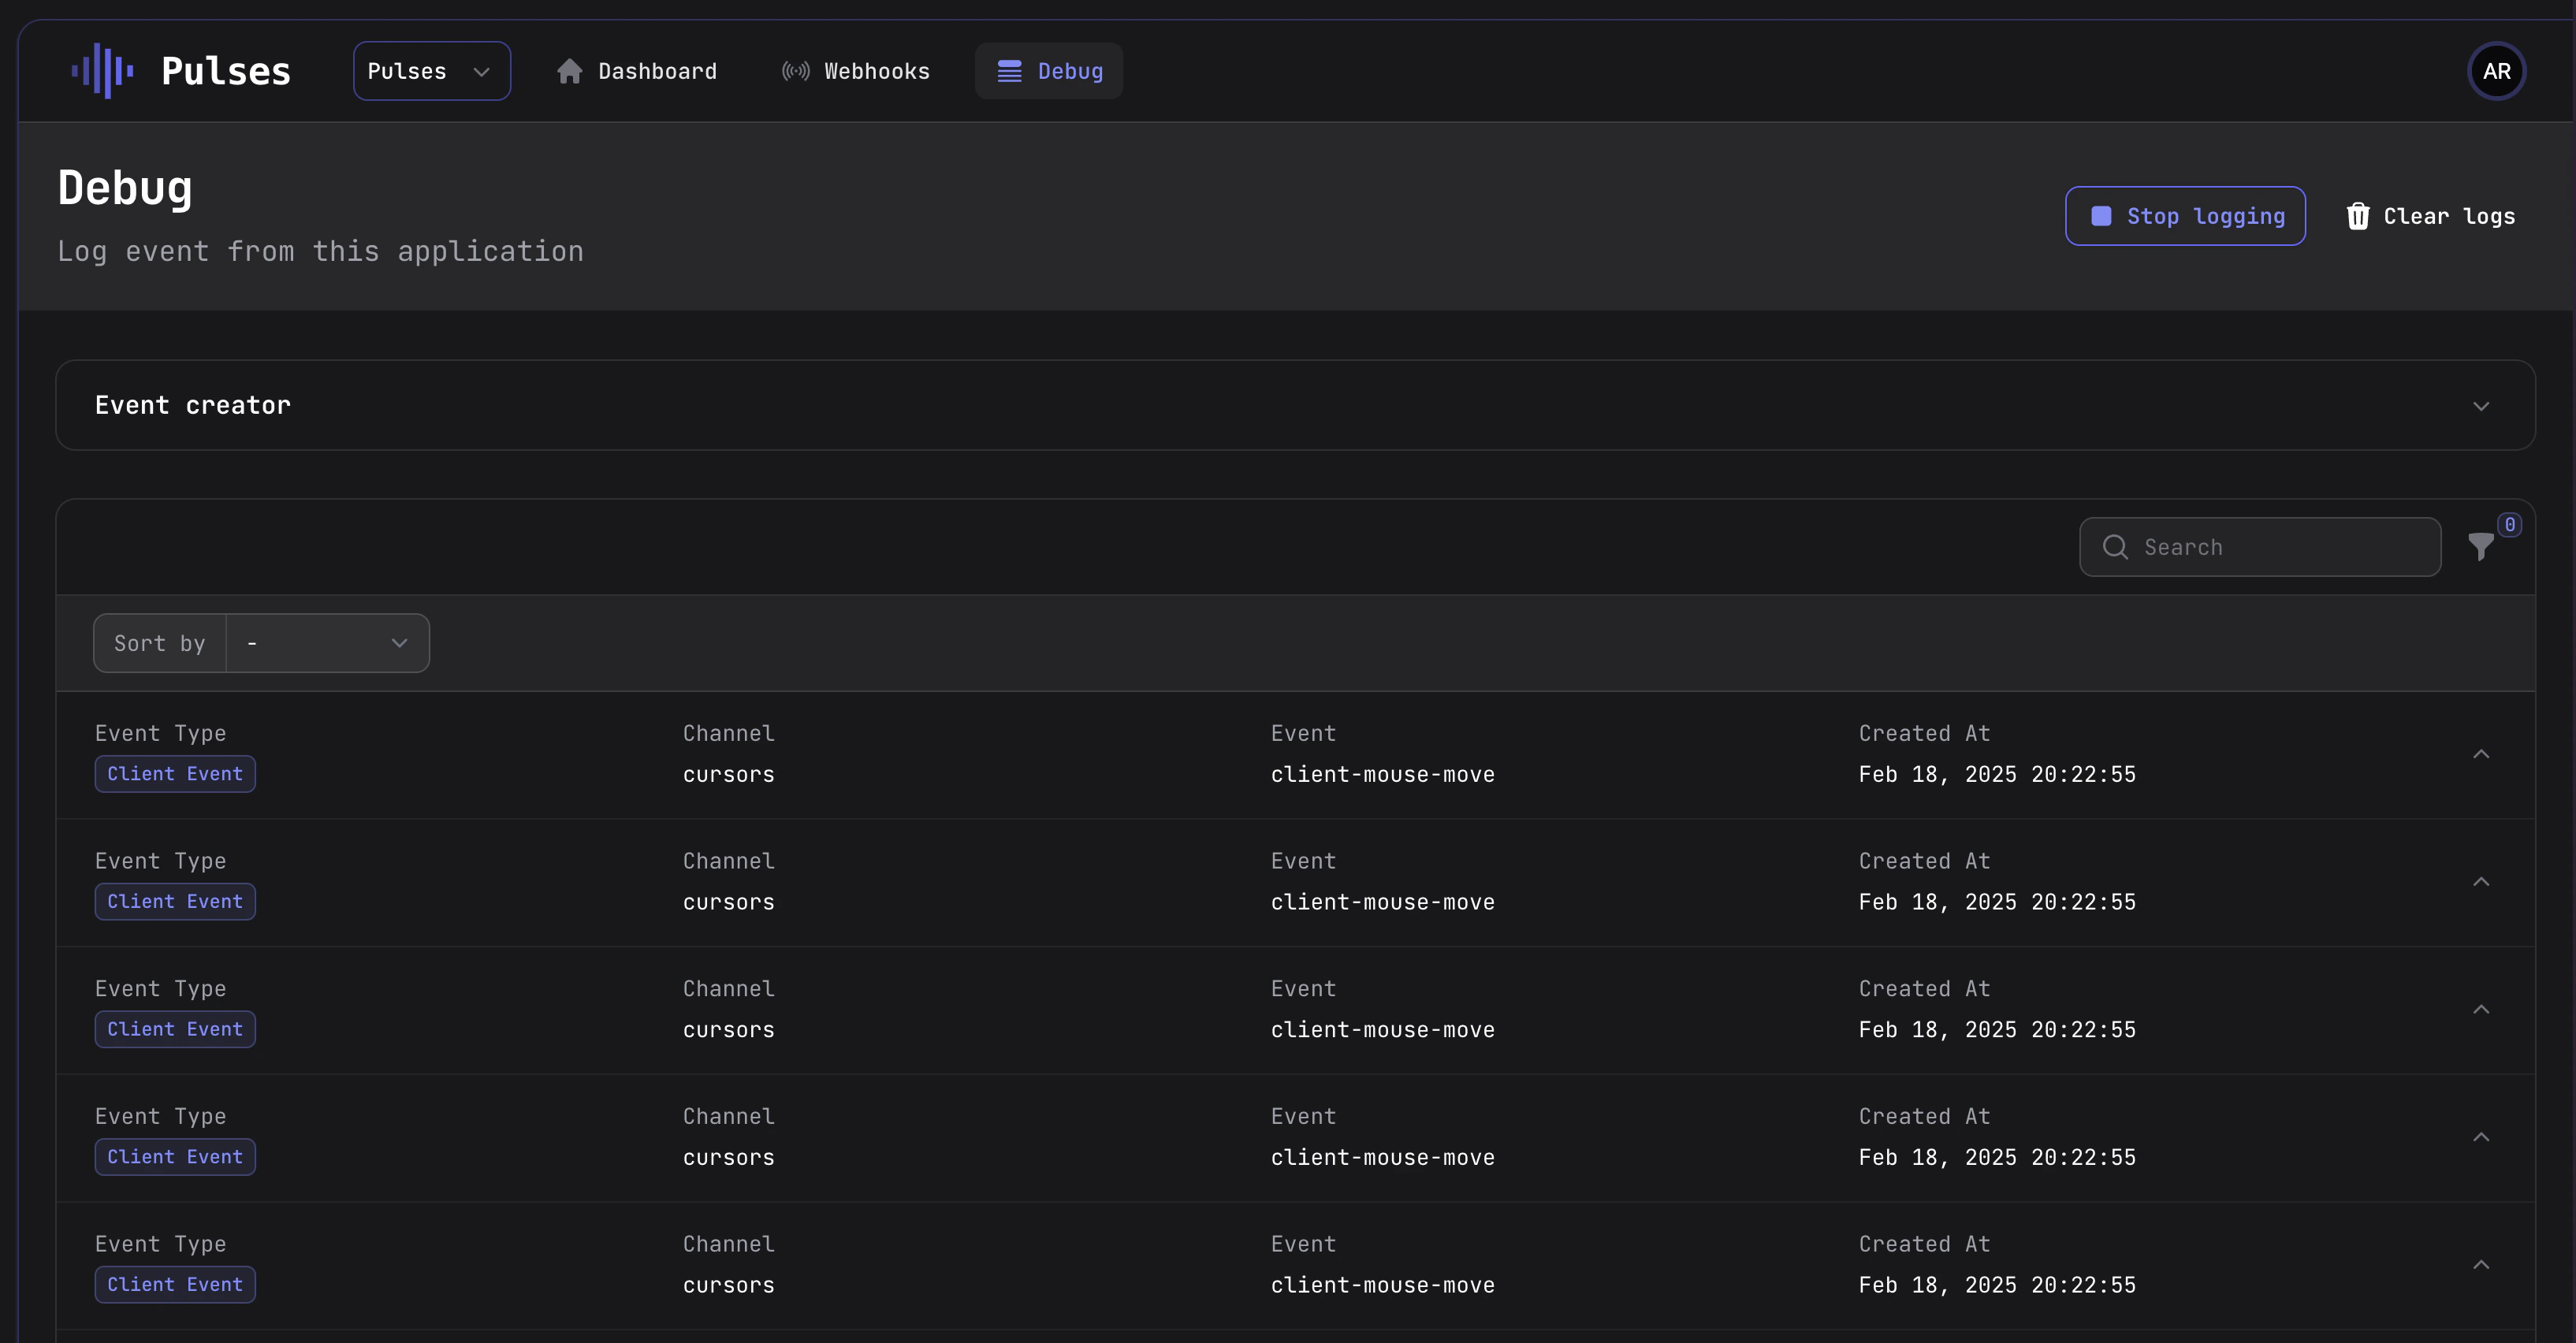
Task: Click the Stop logging button
Action: (2186, 216)
